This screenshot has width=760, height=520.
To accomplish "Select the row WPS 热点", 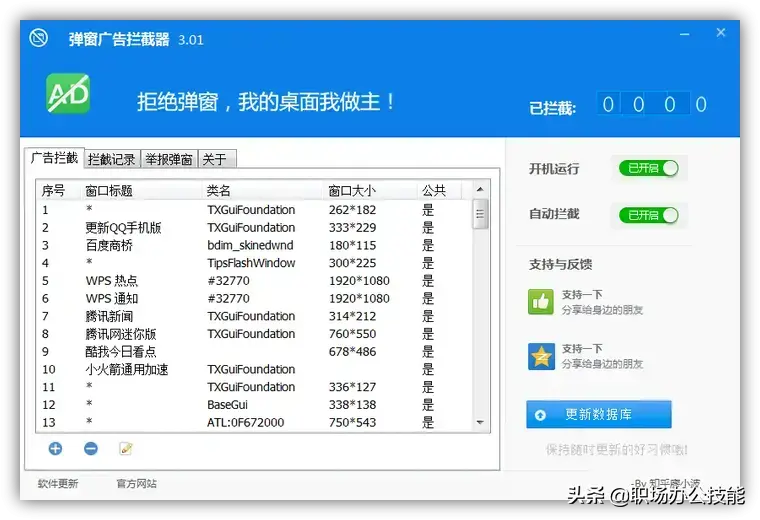I will tap(254, 281).
